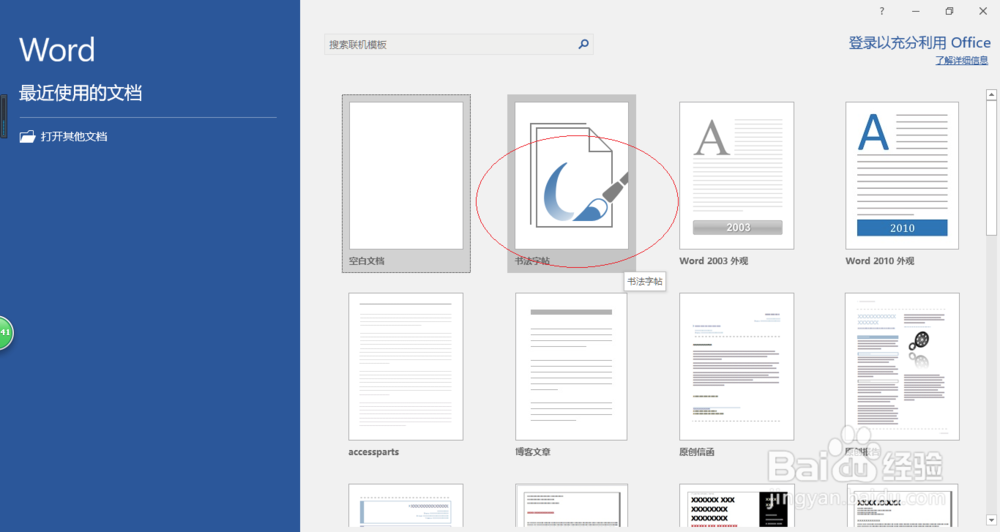Select the Word 2003 外观 template

pyautogui.click(x=737, y=184)
